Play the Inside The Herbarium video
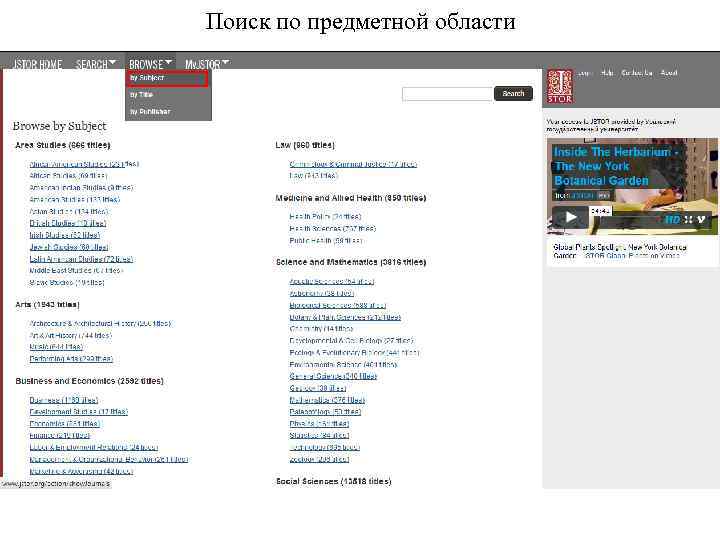Screen dimensions: 720x540 [x=570, y=217]
